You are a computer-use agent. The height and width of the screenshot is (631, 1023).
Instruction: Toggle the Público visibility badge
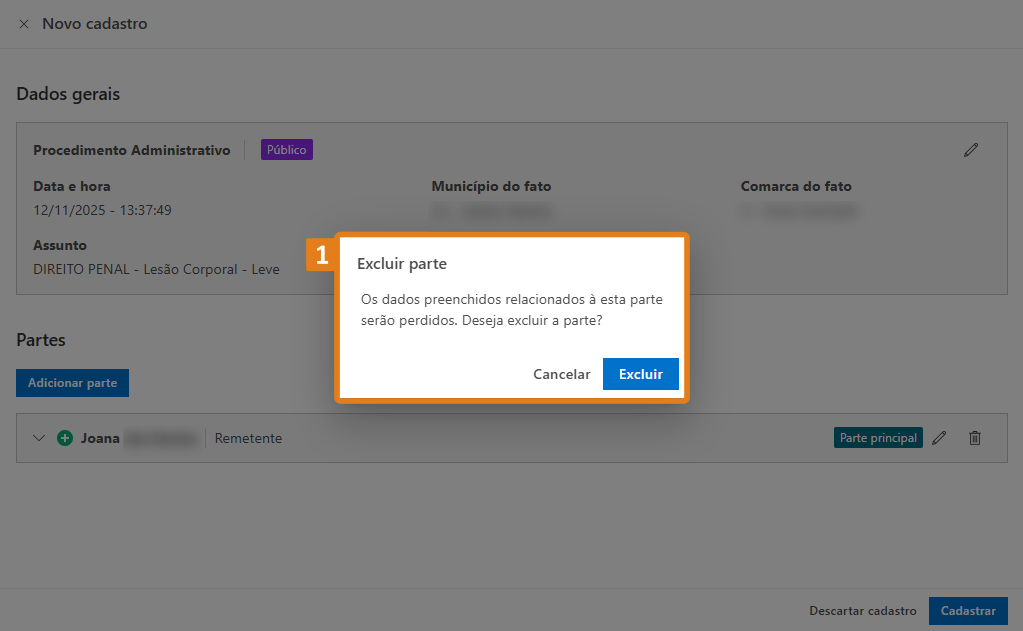(287, 149)
